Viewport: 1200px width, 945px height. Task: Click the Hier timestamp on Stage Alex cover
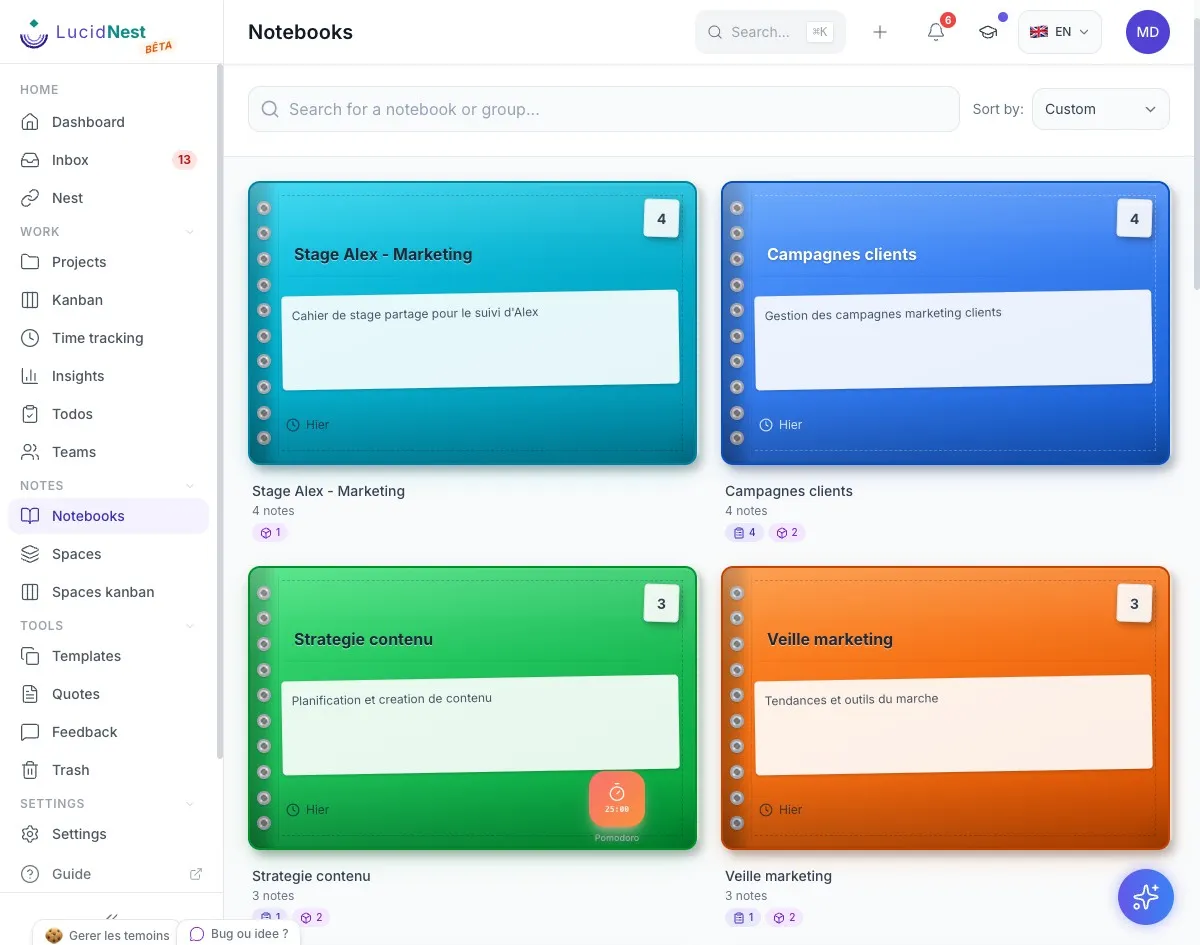tap(308, 425)
